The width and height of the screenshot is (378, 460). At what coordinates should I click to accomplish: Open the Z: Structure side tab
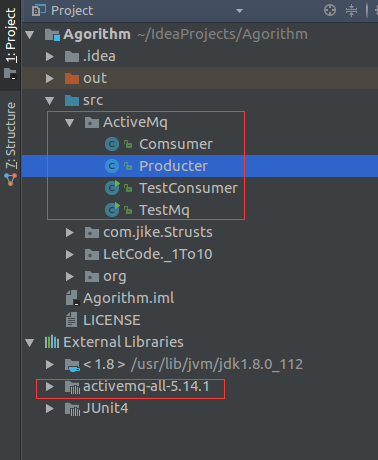click(x=10, y=144)
